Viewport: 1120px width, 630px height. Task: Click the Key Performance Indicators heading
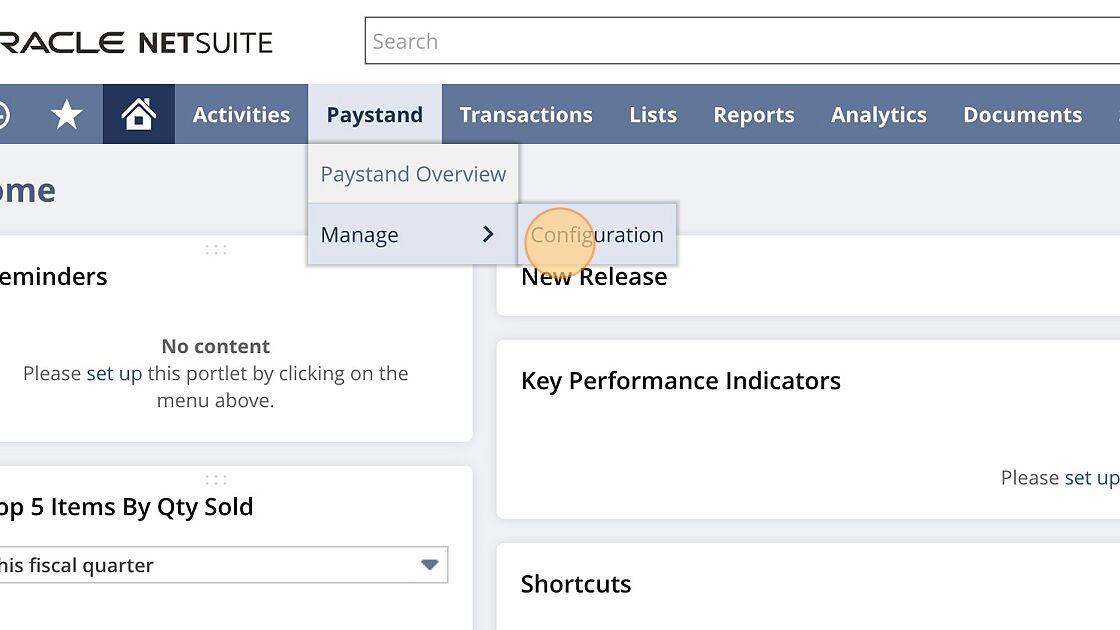pos(681,381)
